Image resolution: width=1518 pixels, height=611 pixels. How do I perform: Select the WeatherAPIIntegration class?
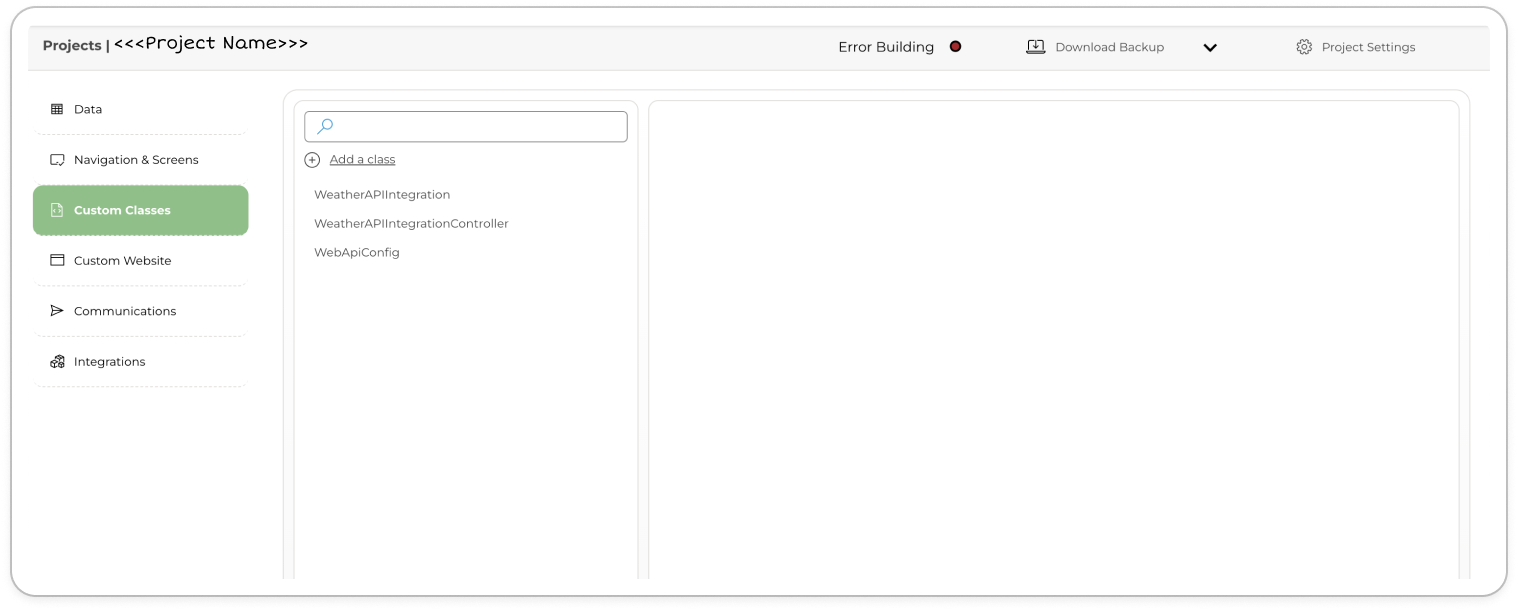coord(382,195)
